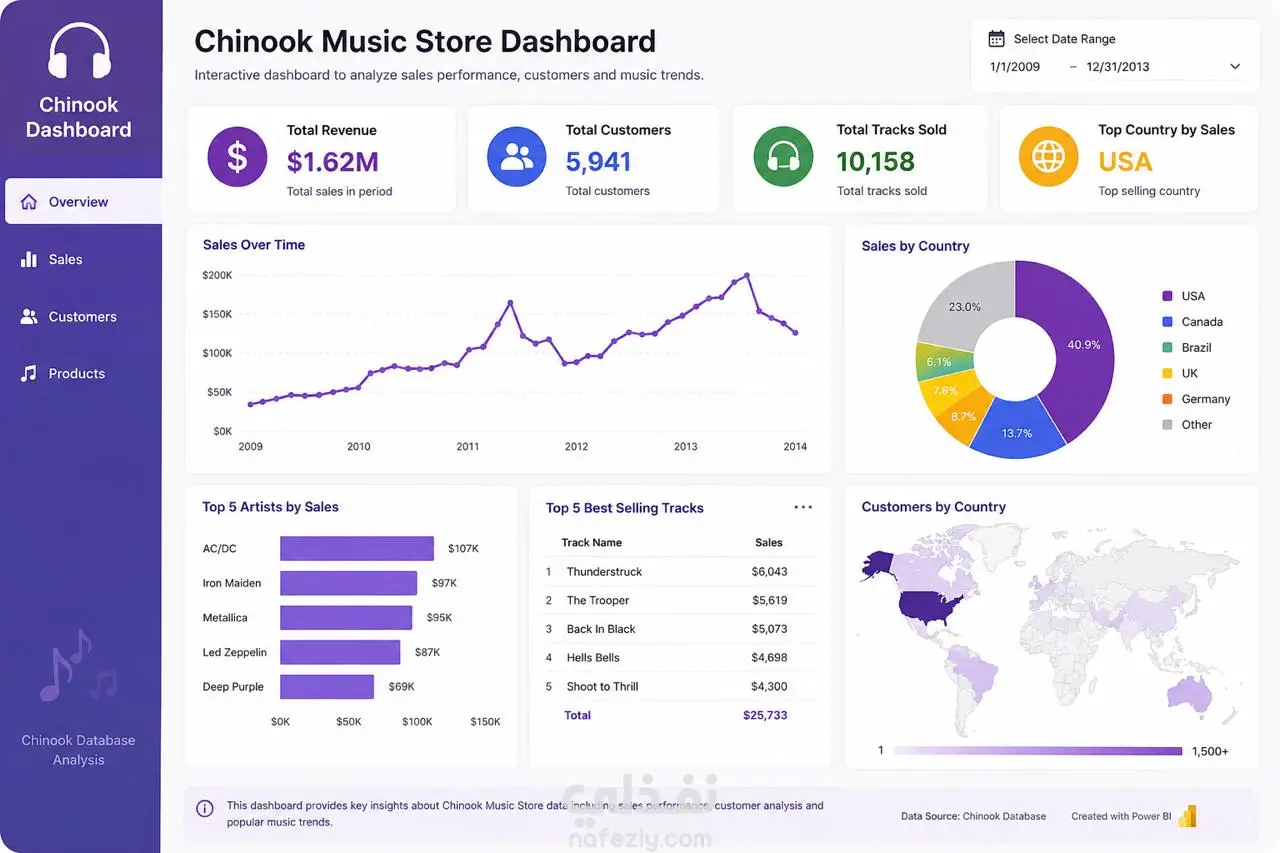Image resolution: width=1280 pixels, height=853 pixels.
Task: Open the three-dot menu on Best Selling Tracks
Action: [803, 507]
